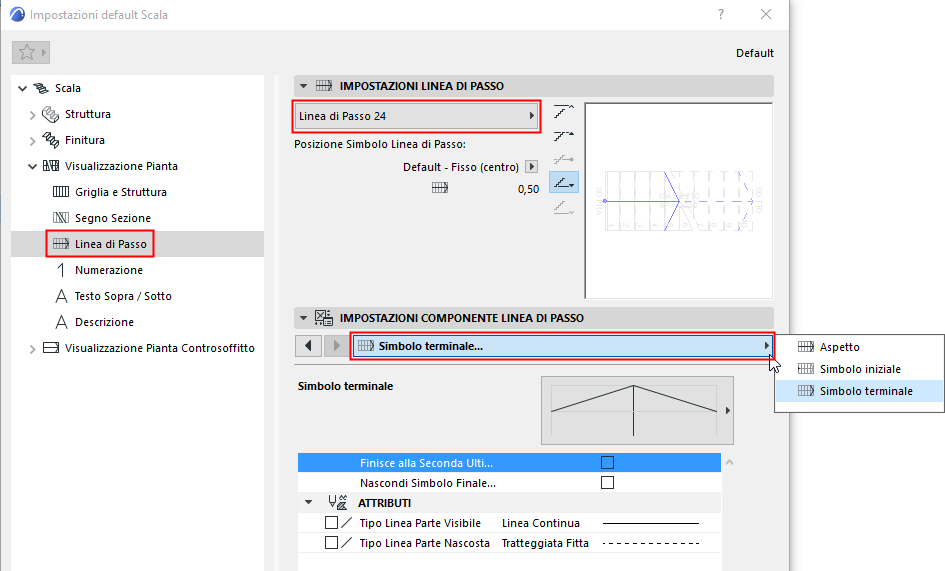Click the Segno Sezione icon
The width and height of the screenshot is (945, 571).
(x=61, y=218)
